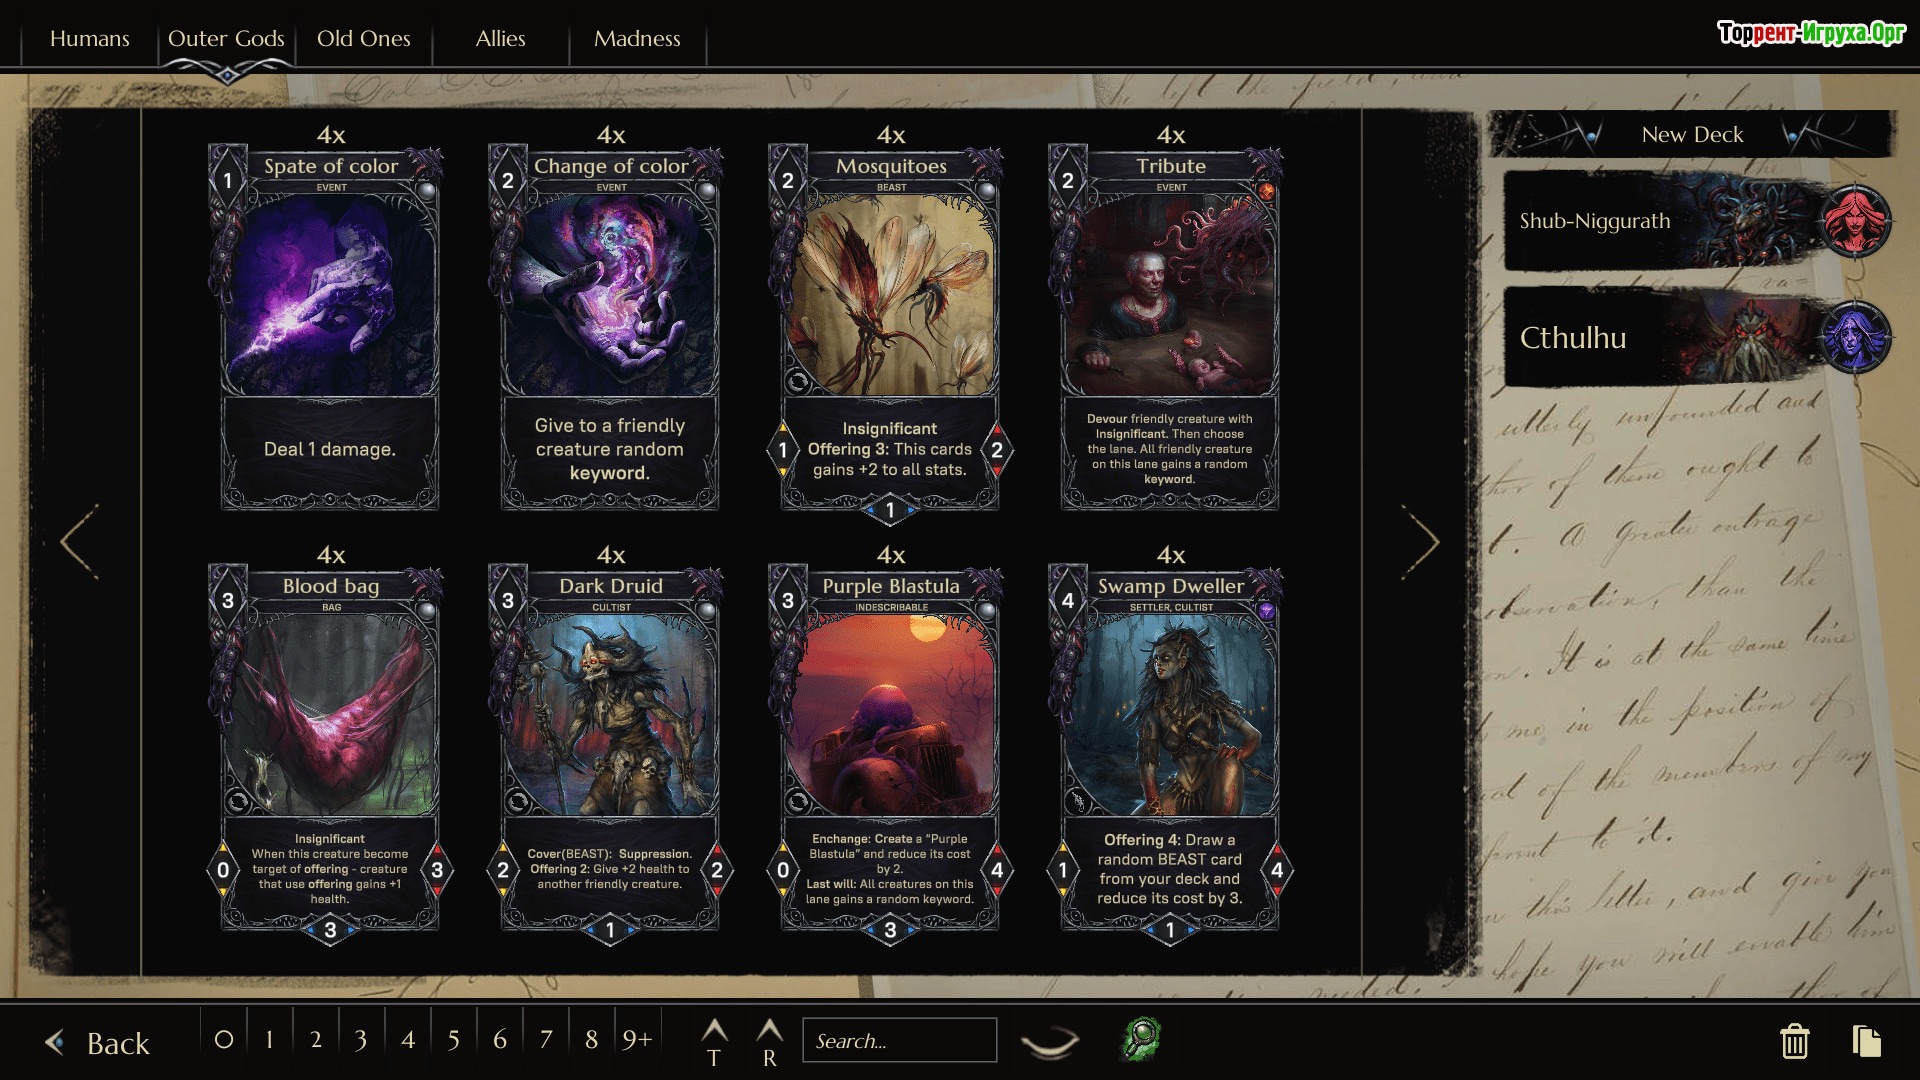Toggle cost filter 9+
The image size is (1920, 1080).
pos(637,1040)
